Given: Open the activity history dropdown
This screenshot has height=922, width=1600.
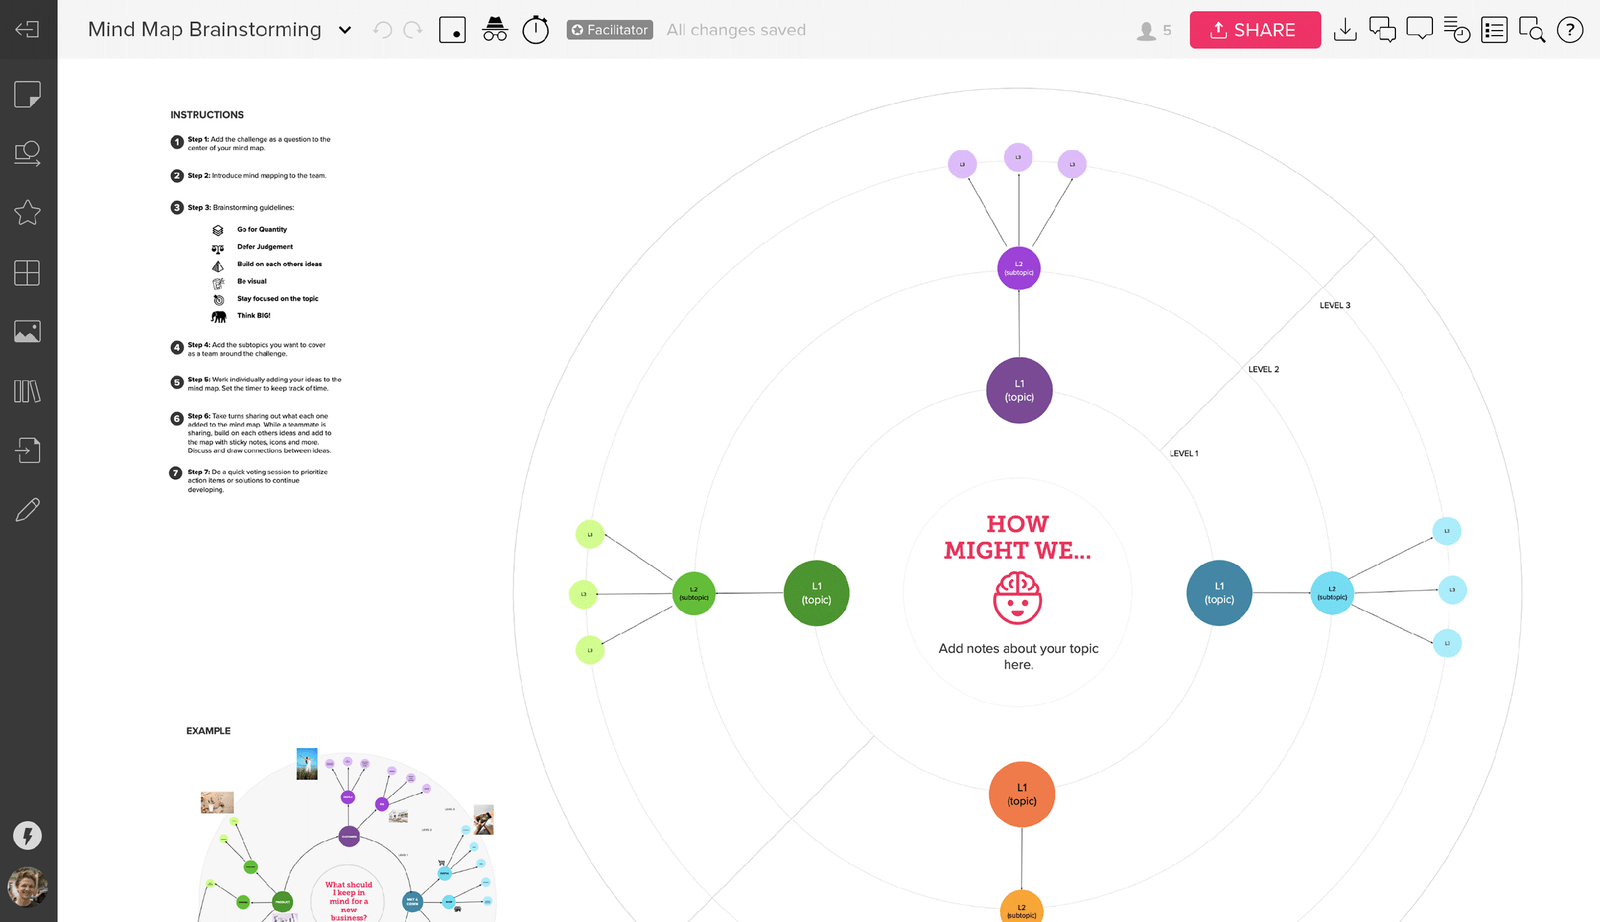Looking at the screenshot, I should click(x=1457, y=30).
